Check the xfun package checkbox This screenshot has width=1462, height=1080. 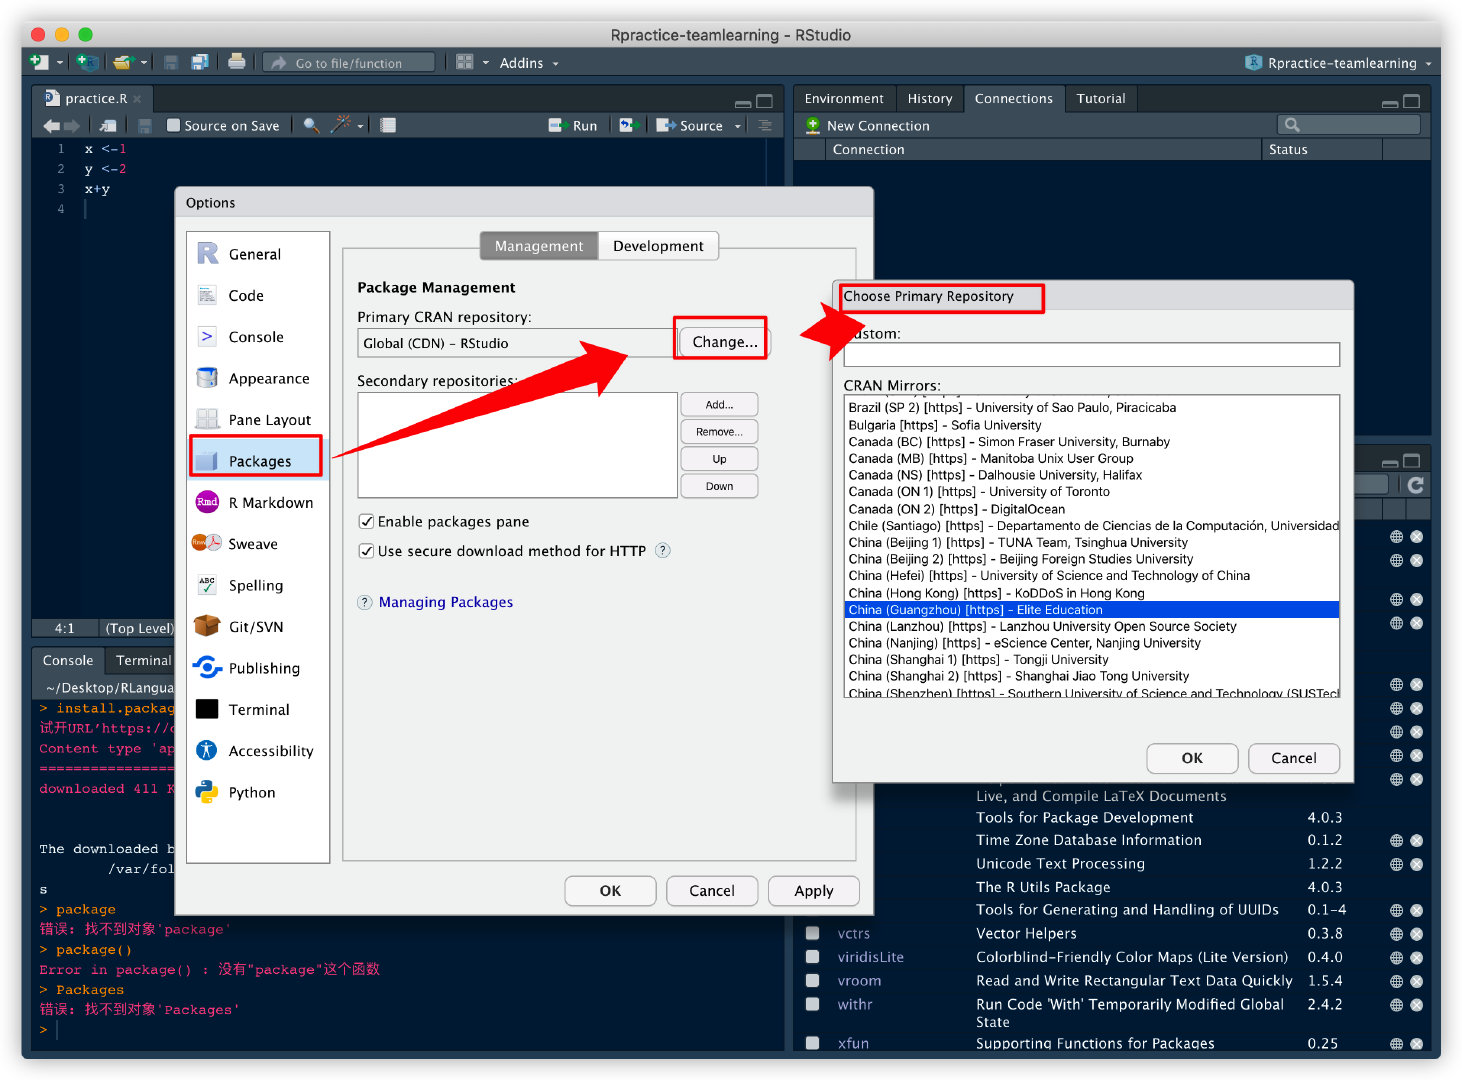(x=813, y=1043)
